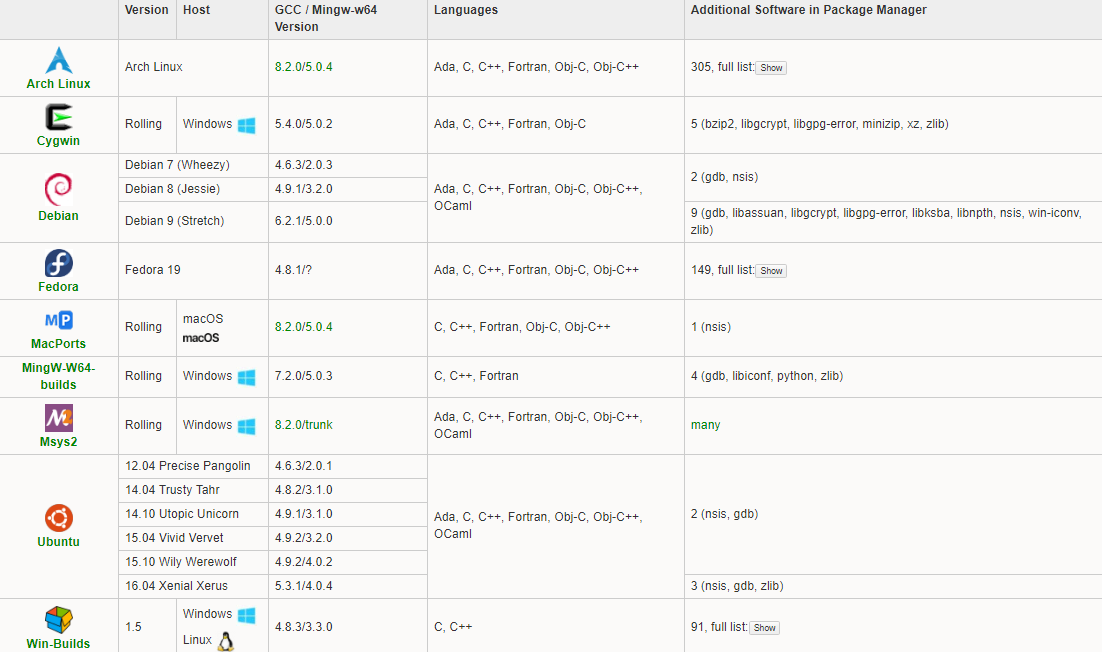Click the 8.2.0/5.0.4 version in MacPorts row

(304, 327)
